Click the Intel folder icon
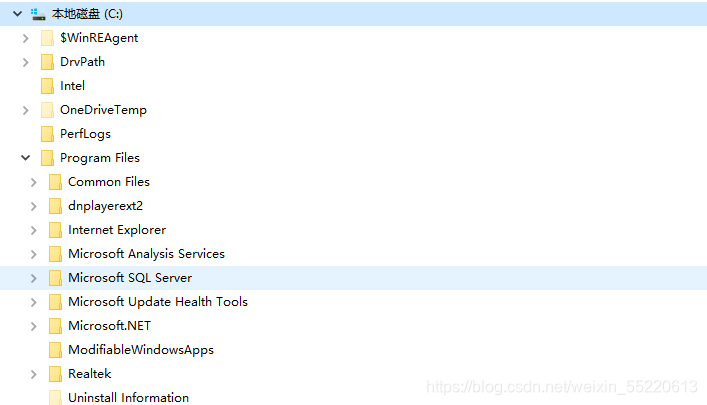The width and height of the screenshot is (707, 405). 47,86
